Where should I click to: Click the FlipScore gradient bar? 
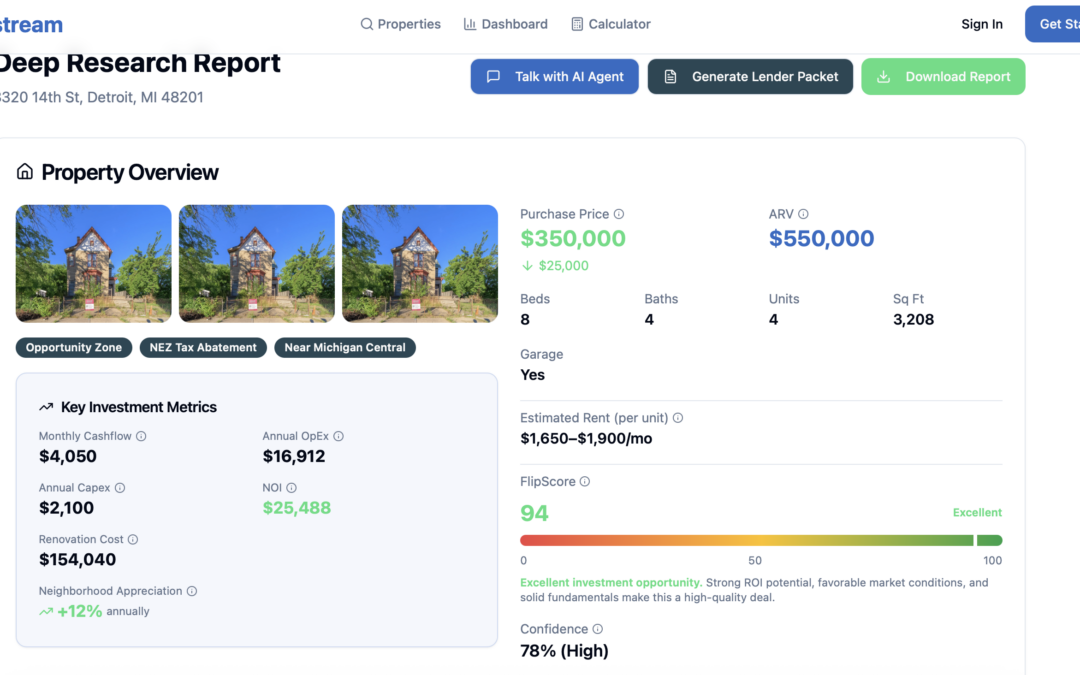pyautogui.click(x=760, y=540)
